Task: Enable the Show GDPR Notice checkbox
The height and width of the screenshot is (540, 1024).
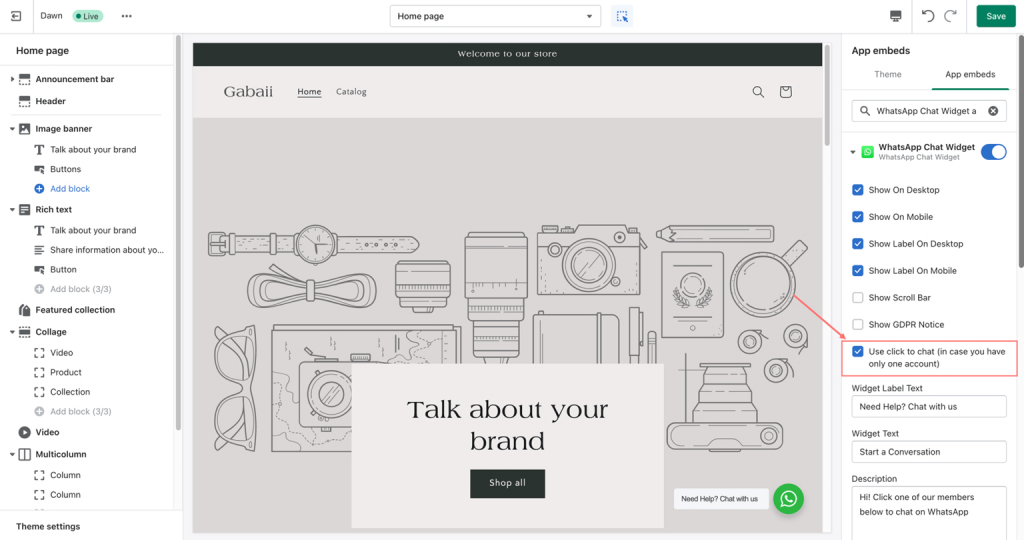Action: [x=858, y=325]
